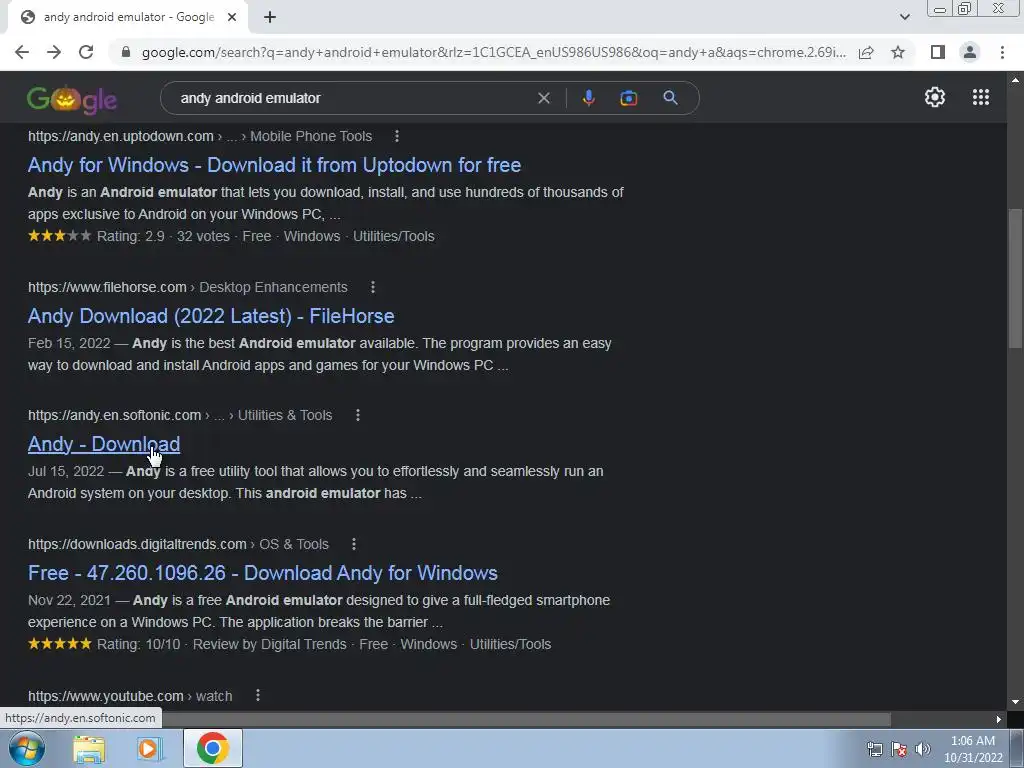
Task: Click the vertical scrollbar thumb
Action: pyautogui.click(x=1015, y=280)
